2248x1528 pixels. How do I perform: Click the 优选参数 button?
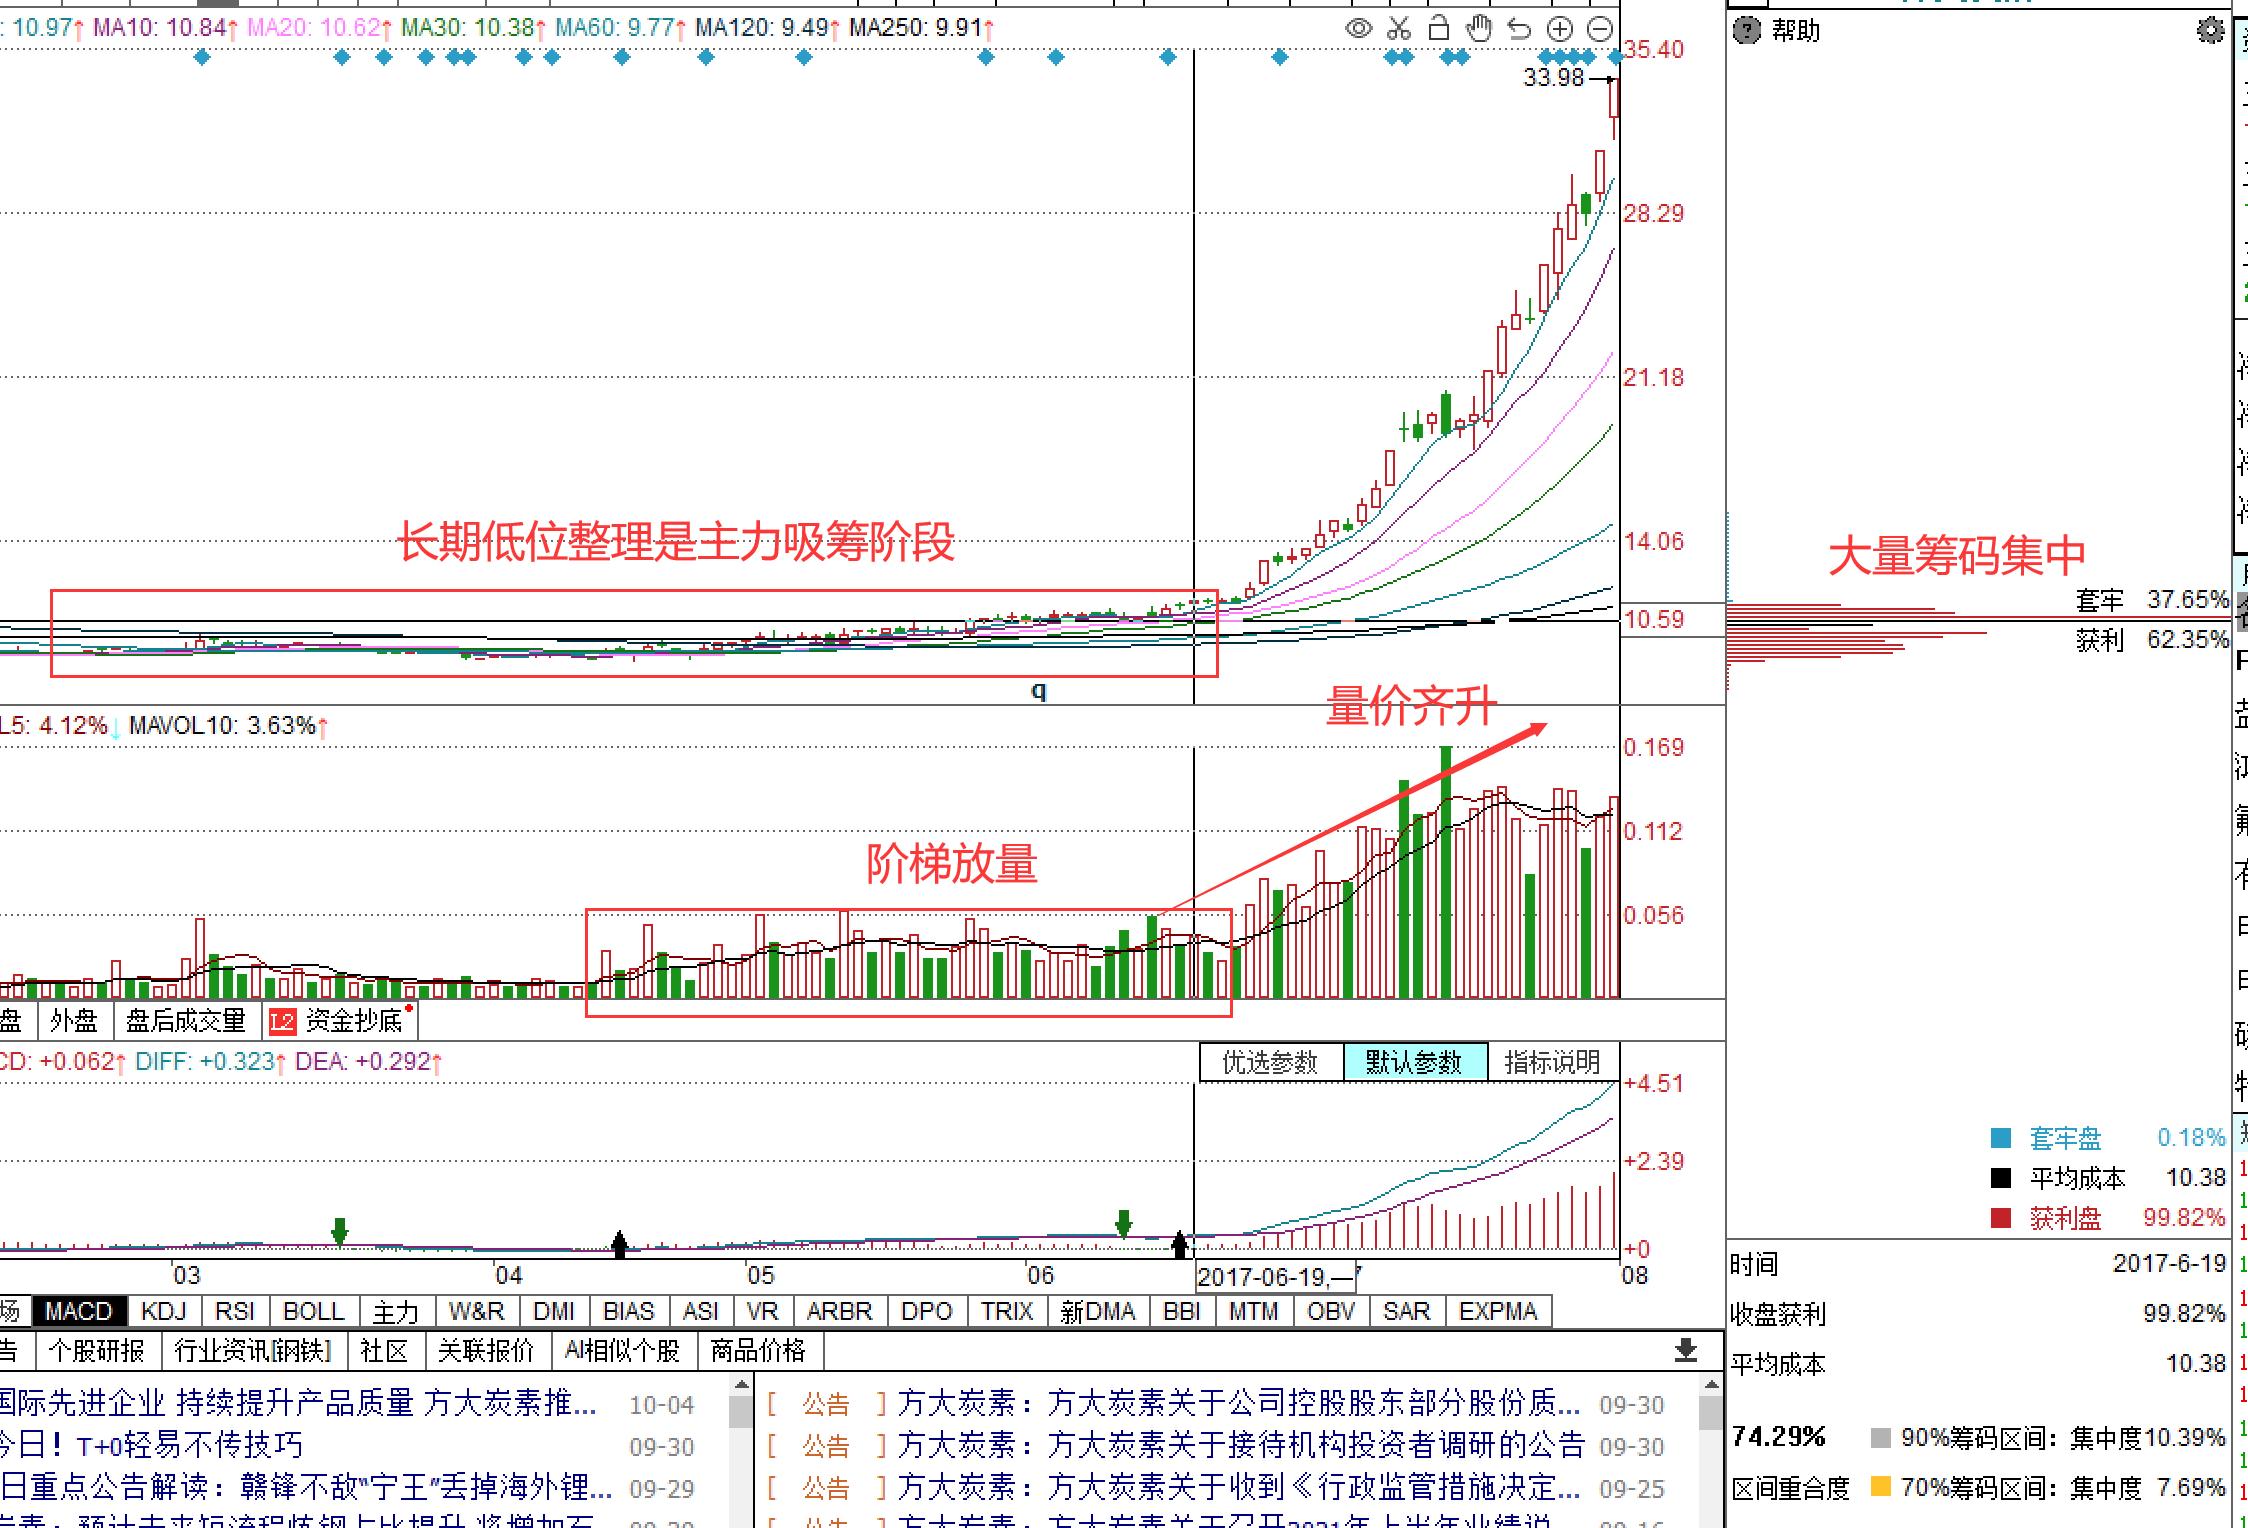point(1270,1063)
